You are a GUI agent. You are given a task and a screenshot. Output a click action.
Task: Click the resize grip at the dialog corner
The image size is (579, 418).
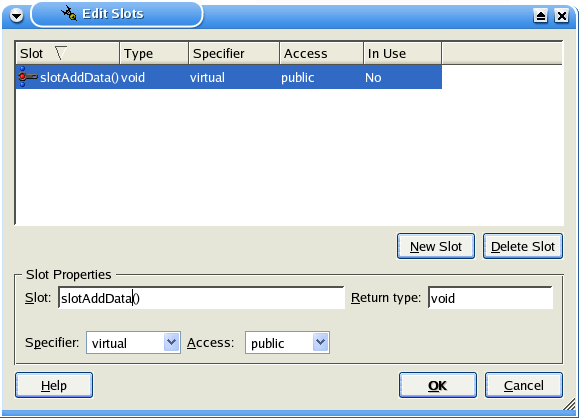point(570,404)
